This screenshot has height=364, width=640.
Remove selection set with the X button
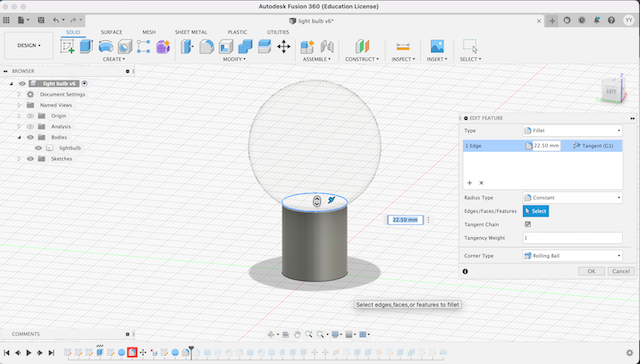click(481, 183)
